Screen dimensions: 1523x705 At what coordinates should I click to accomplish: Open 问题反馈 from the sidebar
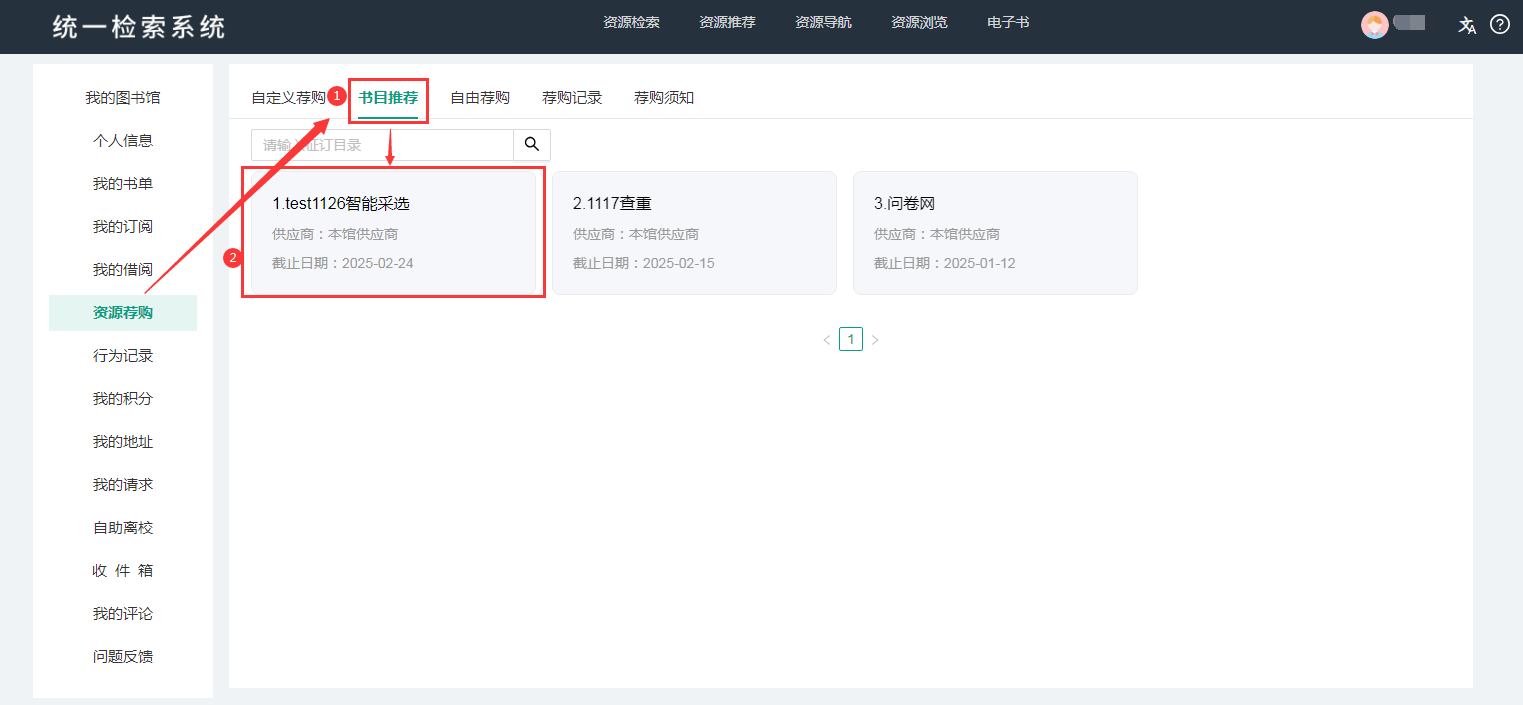point(122,656)
